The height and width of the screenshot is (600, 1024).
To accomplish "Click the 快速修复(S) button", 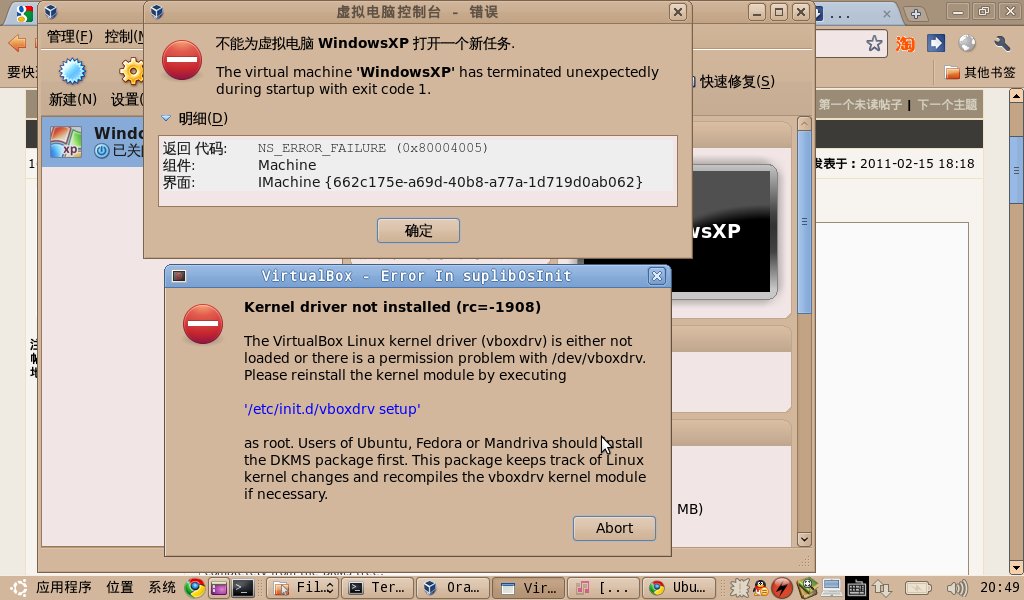I will tap(737, 82).
